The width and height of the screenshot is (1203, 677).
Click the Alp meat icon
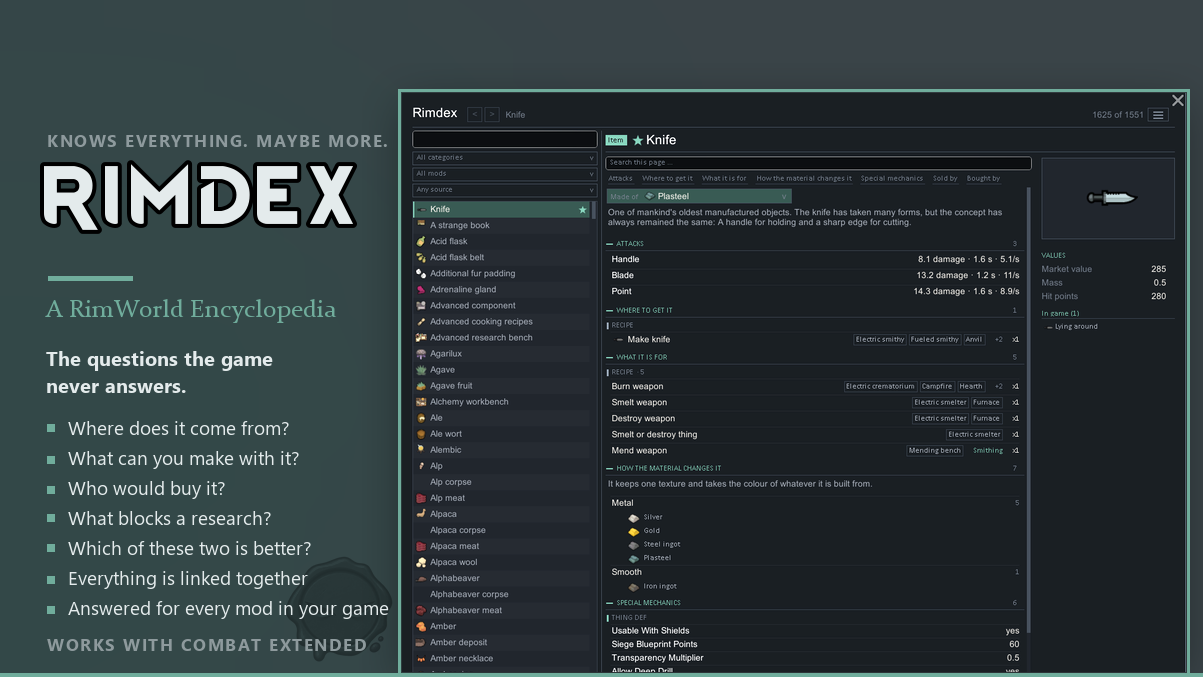click(x=421, y=497)
